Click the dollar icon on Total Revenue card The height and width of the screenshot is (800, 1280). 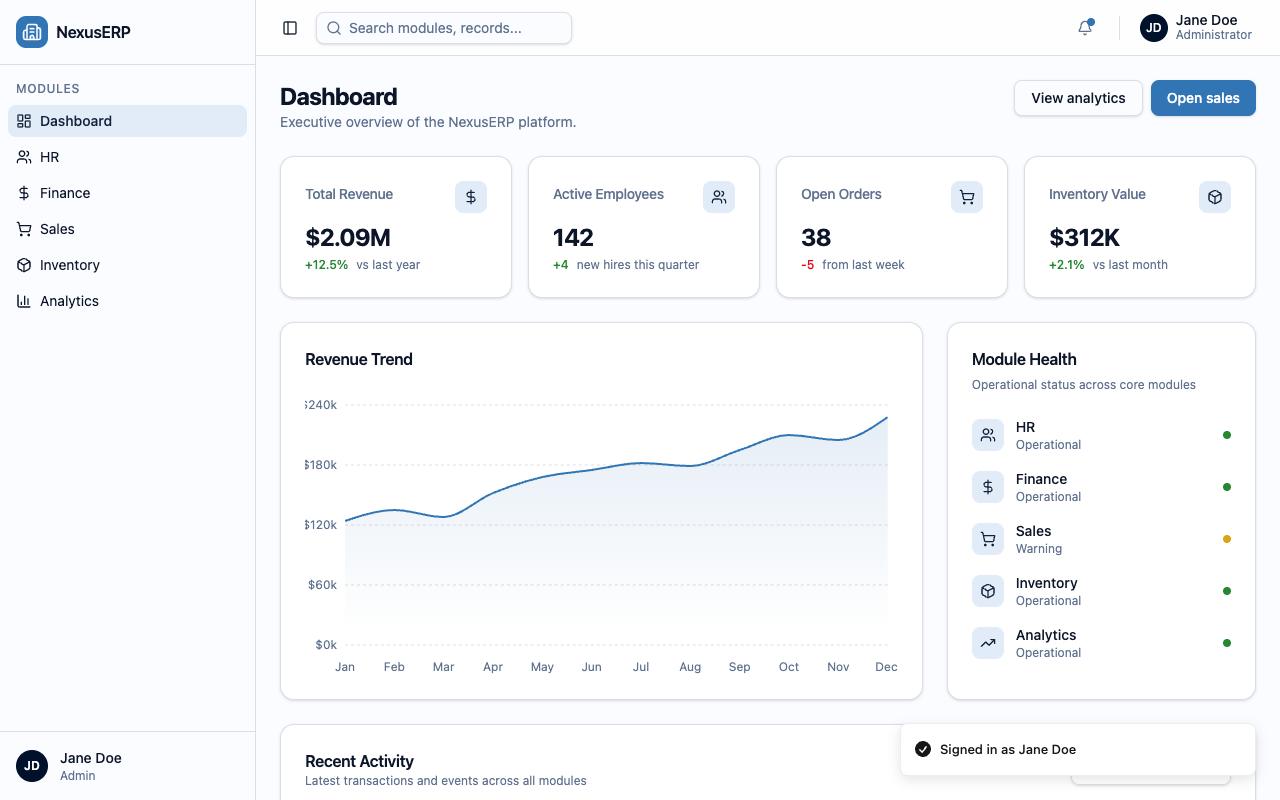471,197
